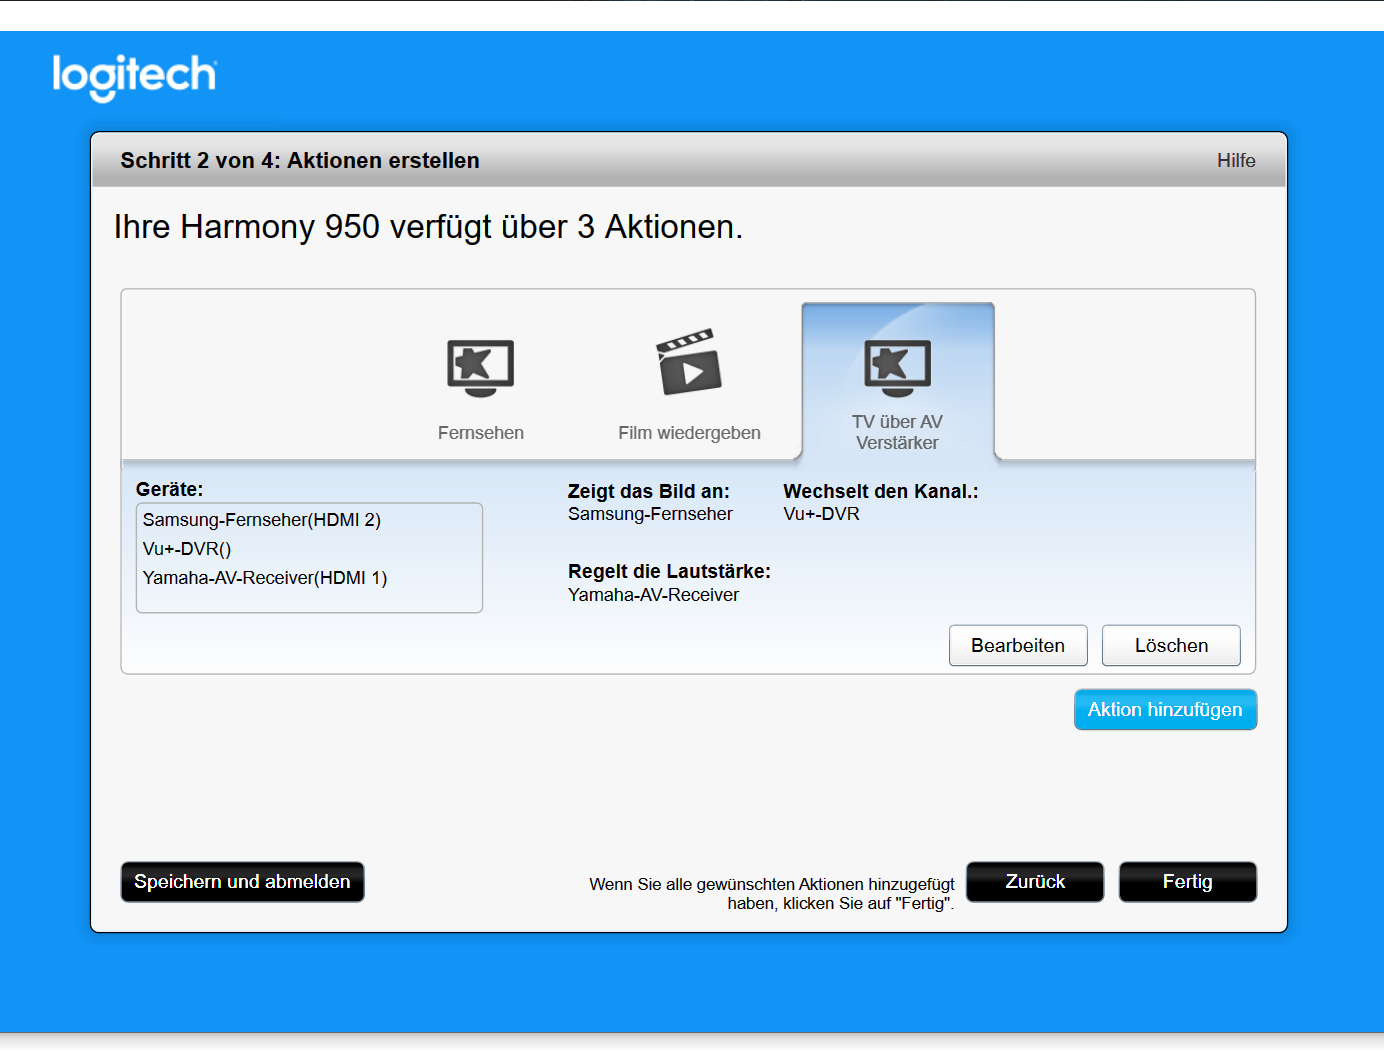The height and width of the screenshot is (1050, 1384).
Task: Click Speichern und abmelden button
Action: tap(242, 882)
